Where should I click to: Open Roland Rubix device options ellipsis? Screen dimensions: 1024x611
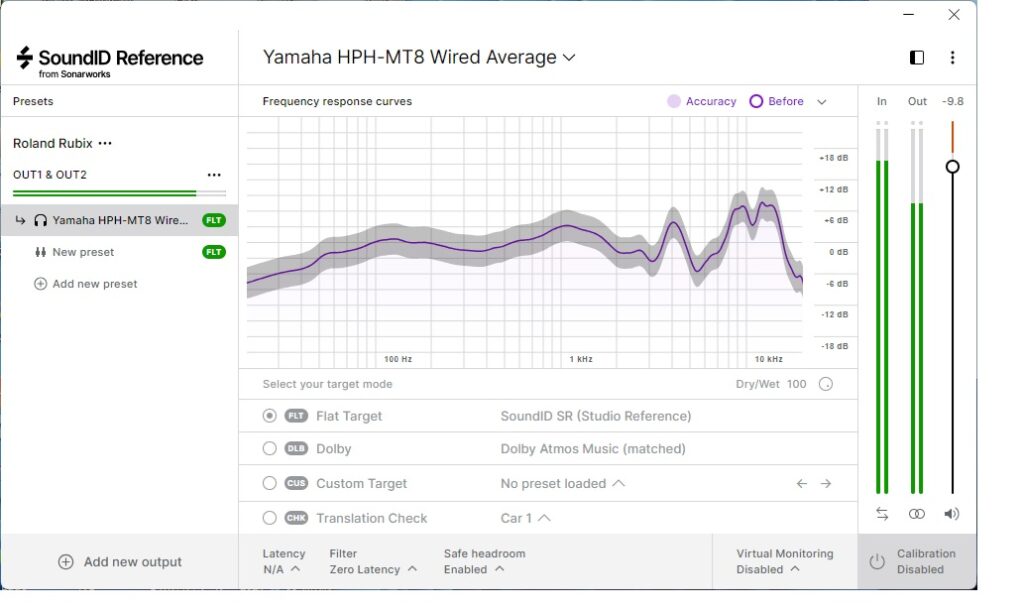pos(105,144)
